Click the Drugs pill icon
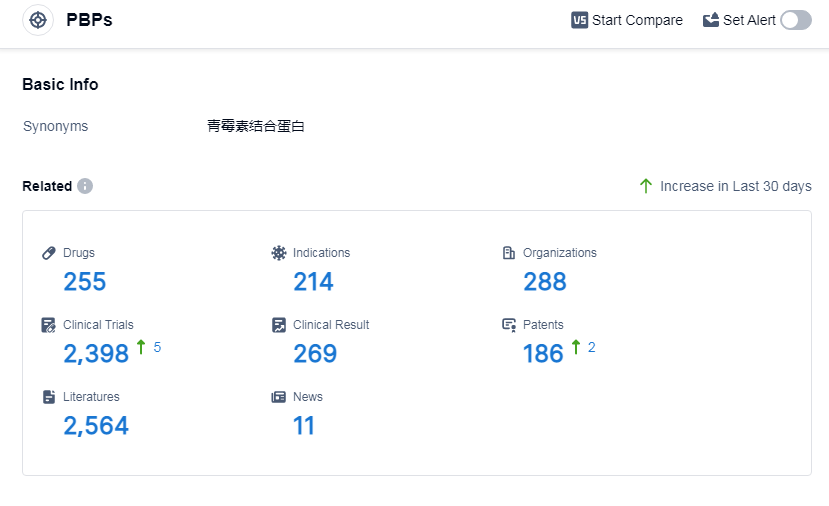The height and width of the screenshot is (506, 829). pos(49,253)
